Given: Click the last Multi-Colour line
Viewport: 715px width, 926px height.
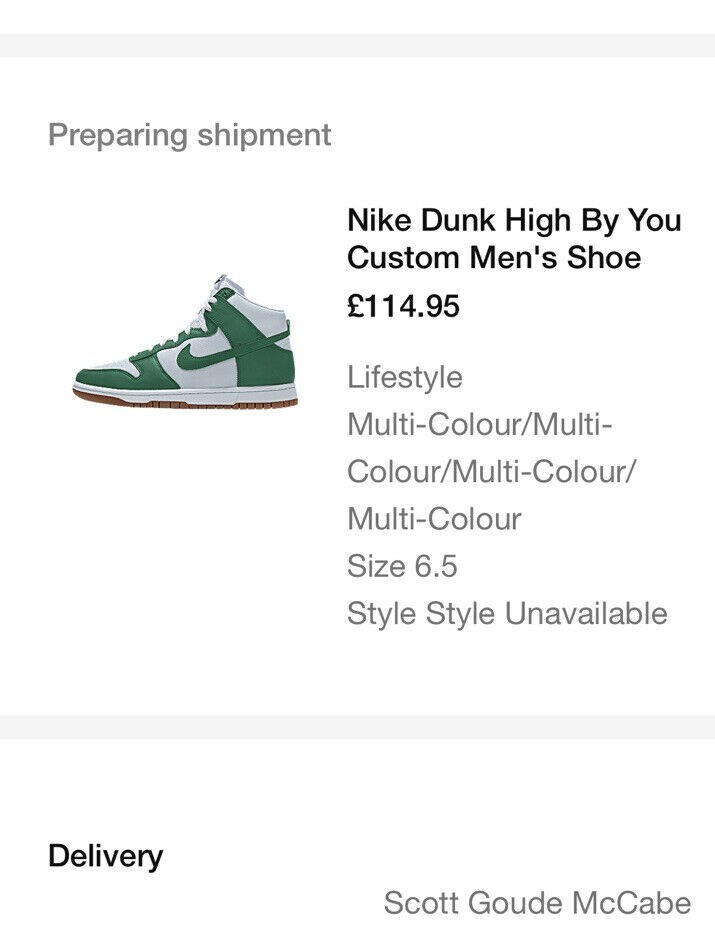Looking at the screenshot, I should 435,519.
